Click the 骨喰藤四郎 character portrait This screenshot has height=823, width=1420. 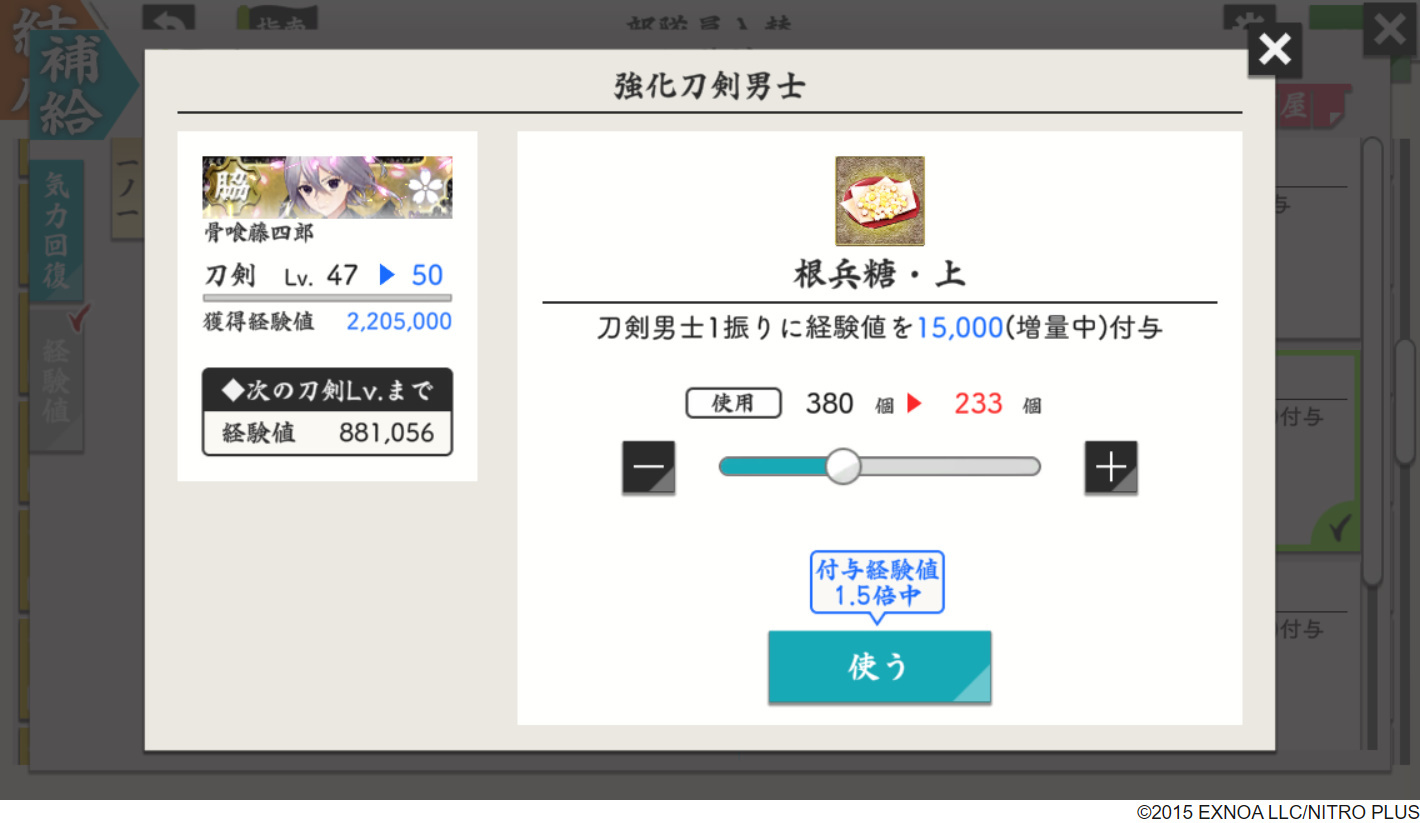tap(327, 187)
